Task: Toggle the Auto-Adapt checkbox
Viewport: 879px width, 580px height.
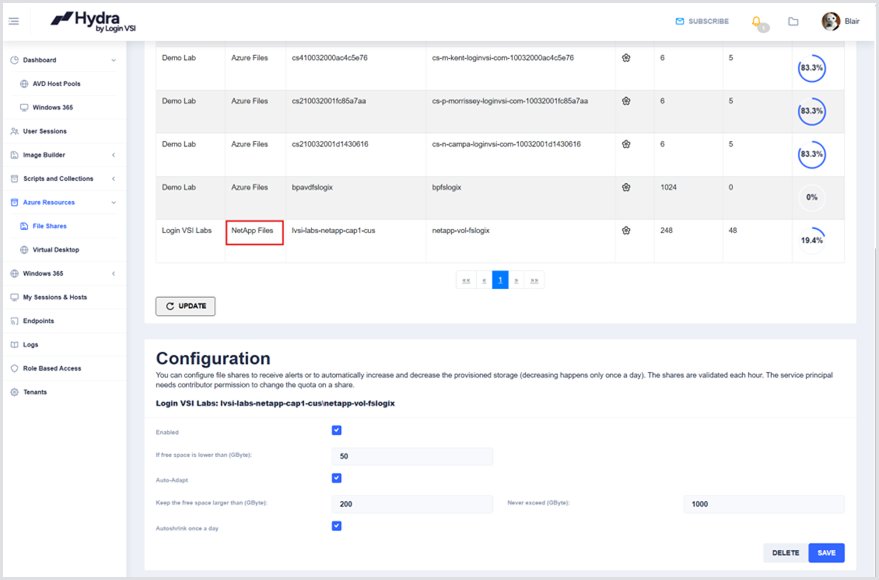Action: point(337,478)
